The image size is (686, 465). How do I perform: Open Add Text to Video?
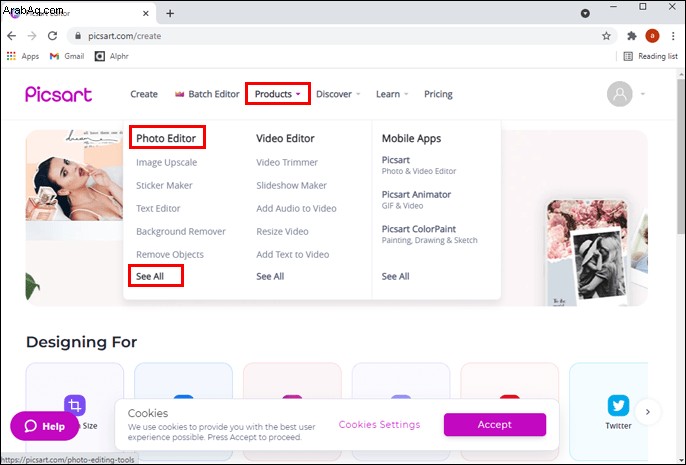[293, 255]
